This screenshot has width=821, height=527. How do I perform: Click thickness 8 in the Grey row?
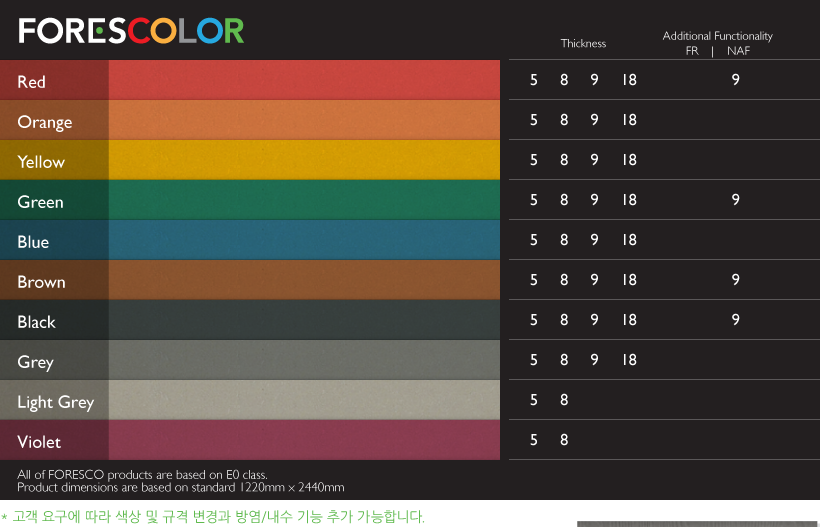click(x=564, y=360)
